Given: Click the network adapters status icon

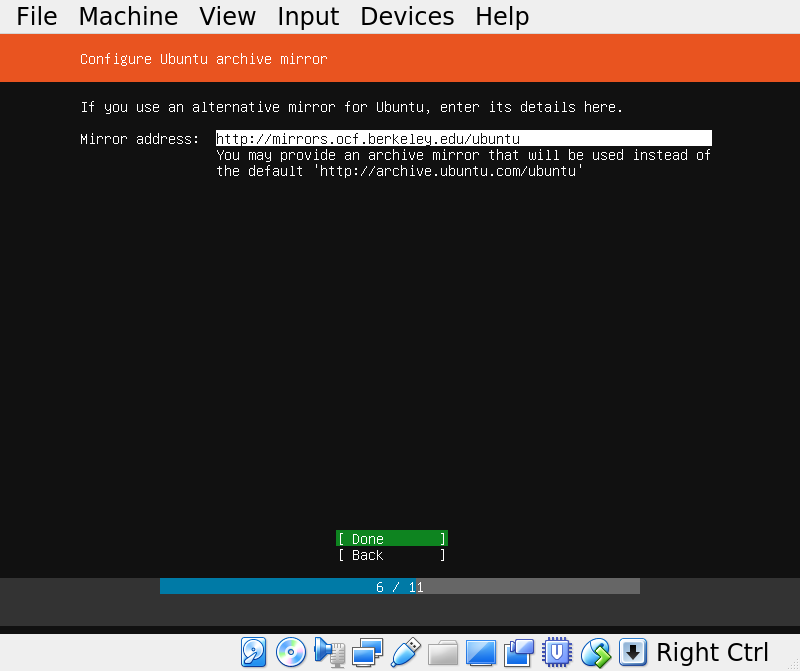Looking at the screenshot, I should click(x=367, y=651).
